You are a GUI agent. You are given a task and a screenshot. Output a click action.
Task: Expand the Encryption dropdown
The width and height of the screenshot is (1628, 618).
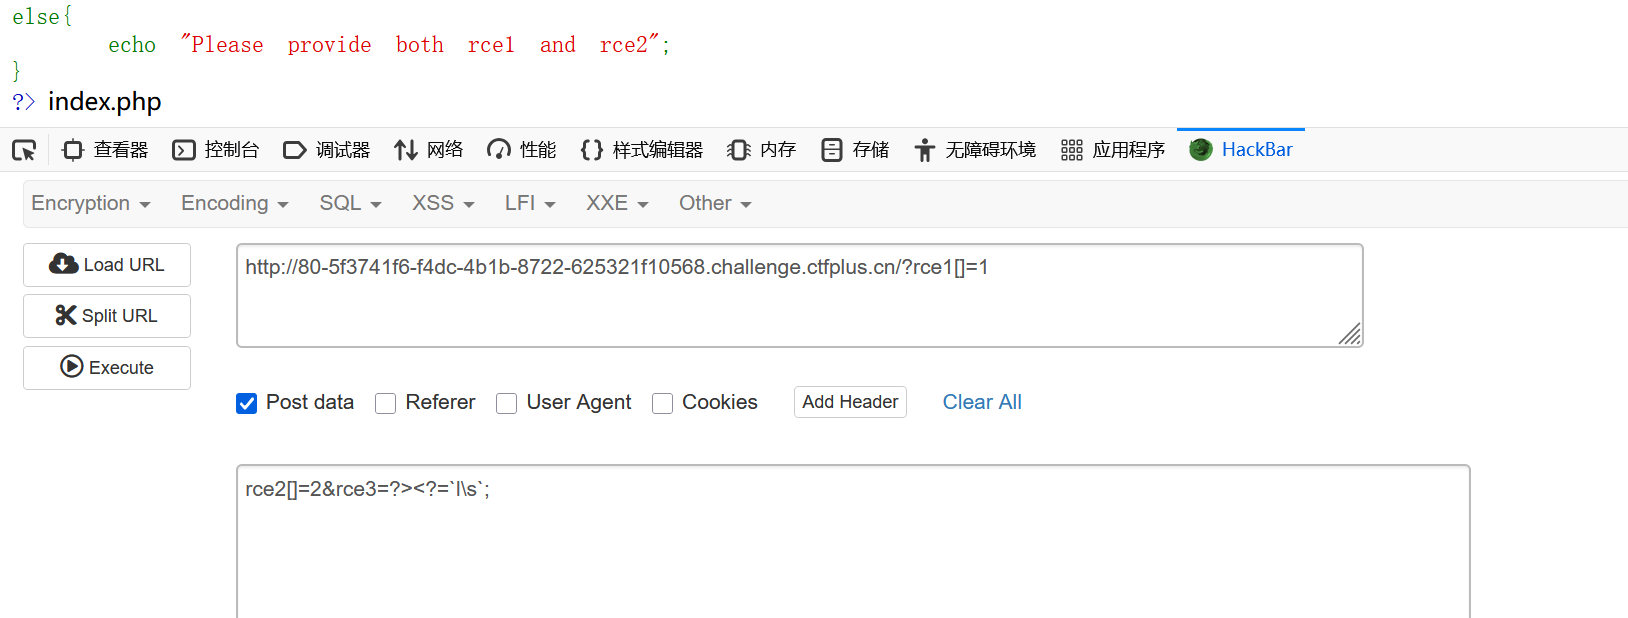coord(91,203)
